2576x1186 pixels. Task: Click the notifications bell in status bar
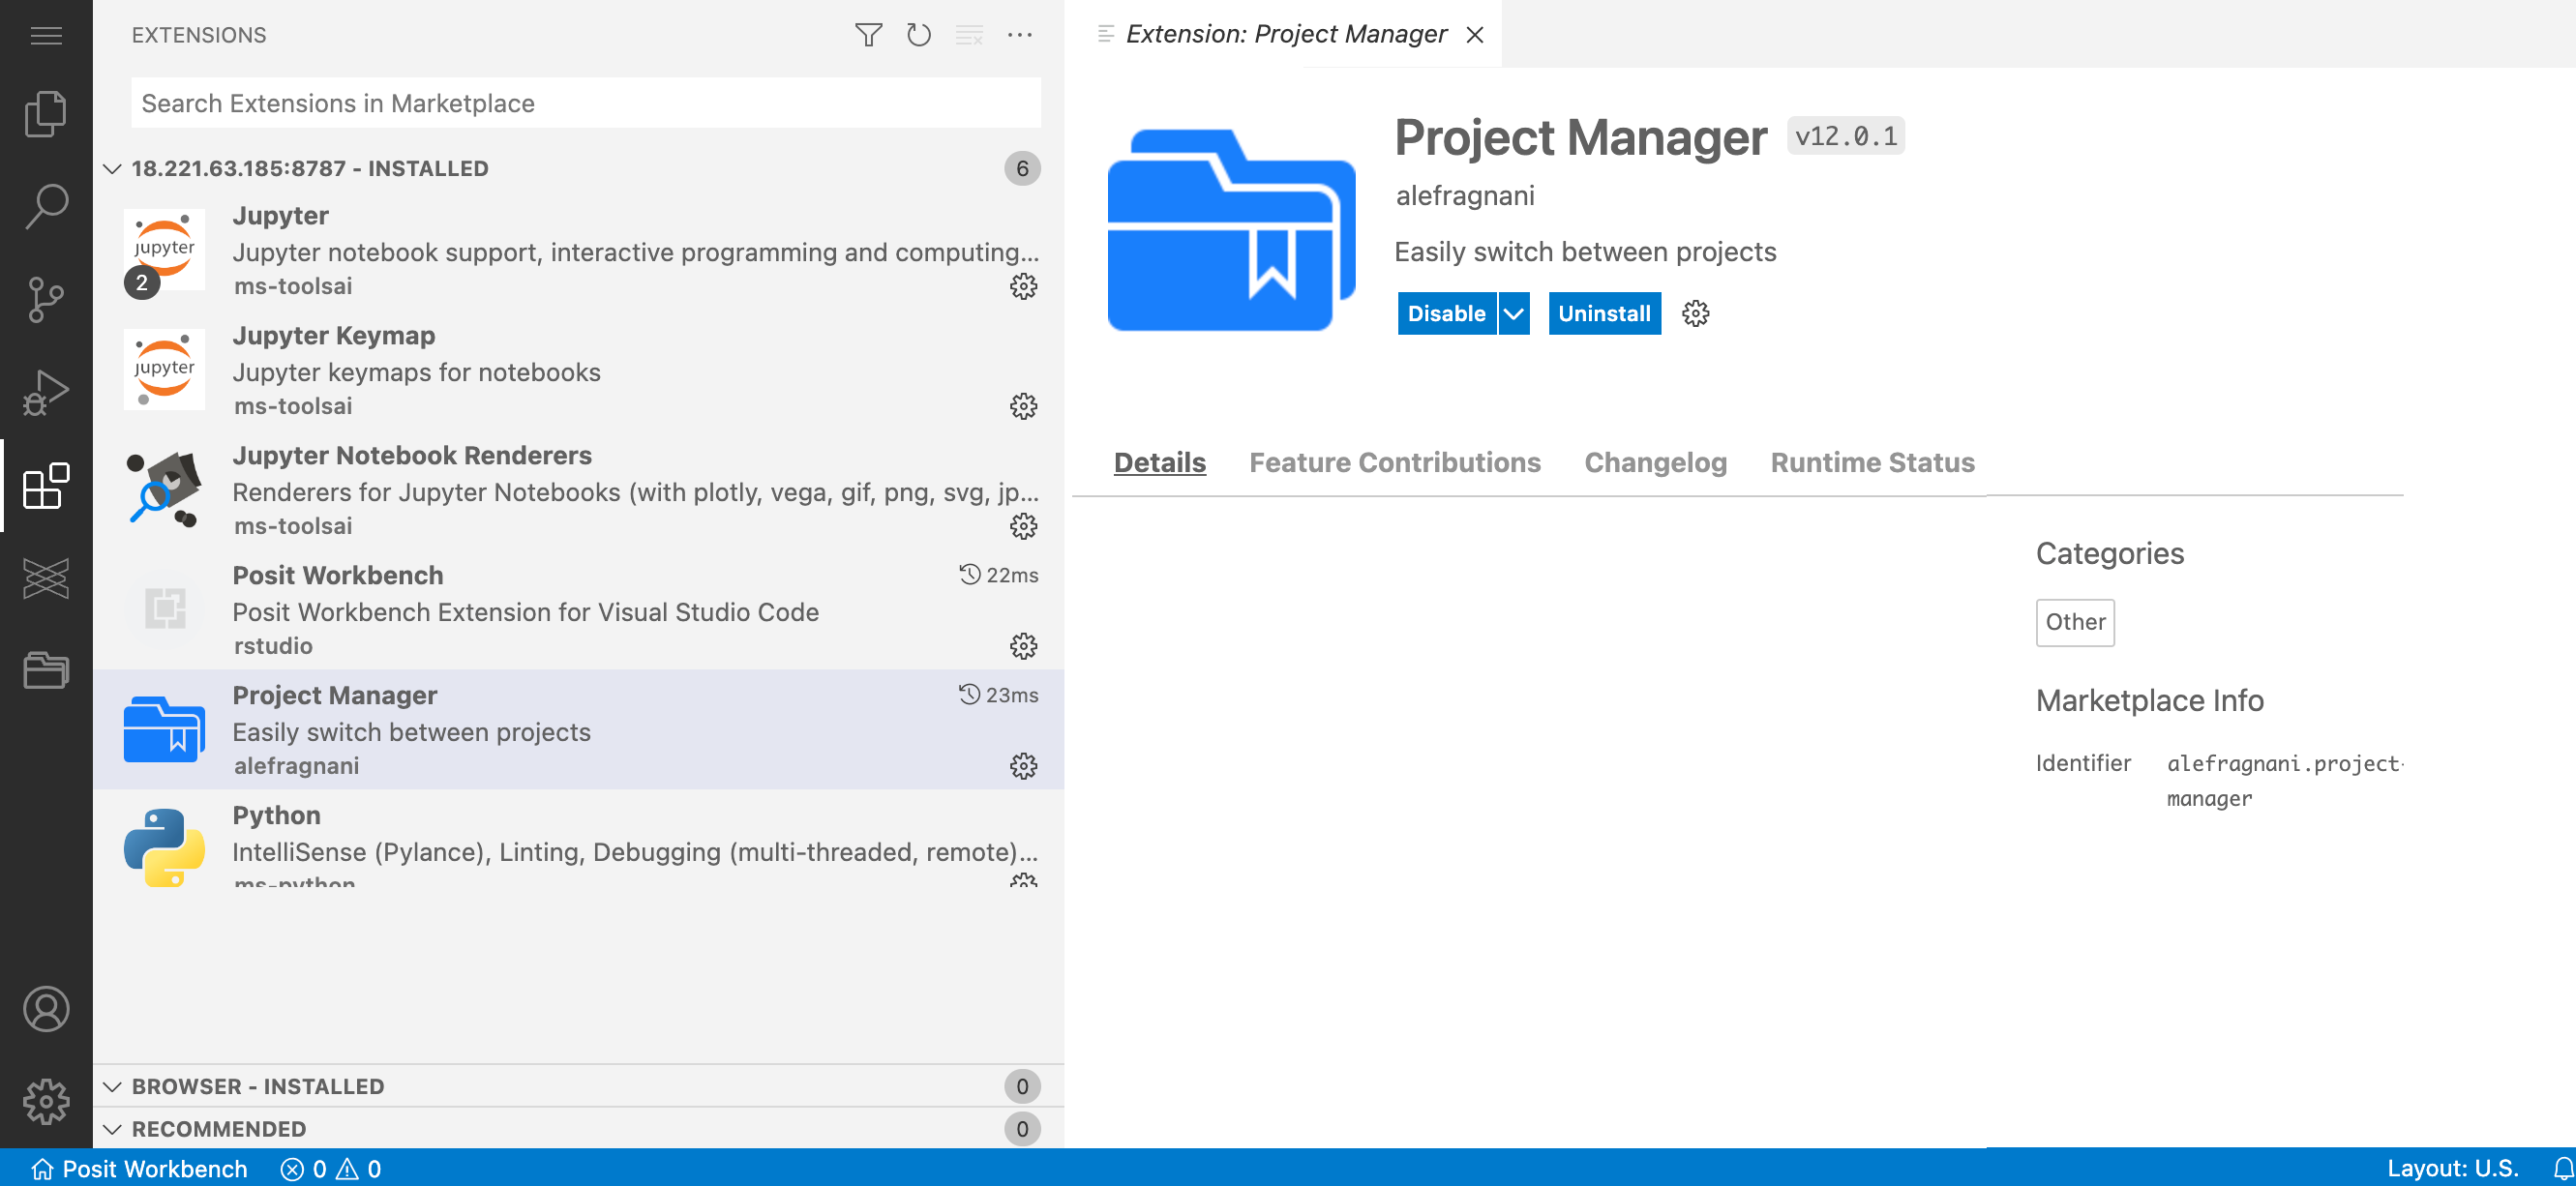2563,1168
